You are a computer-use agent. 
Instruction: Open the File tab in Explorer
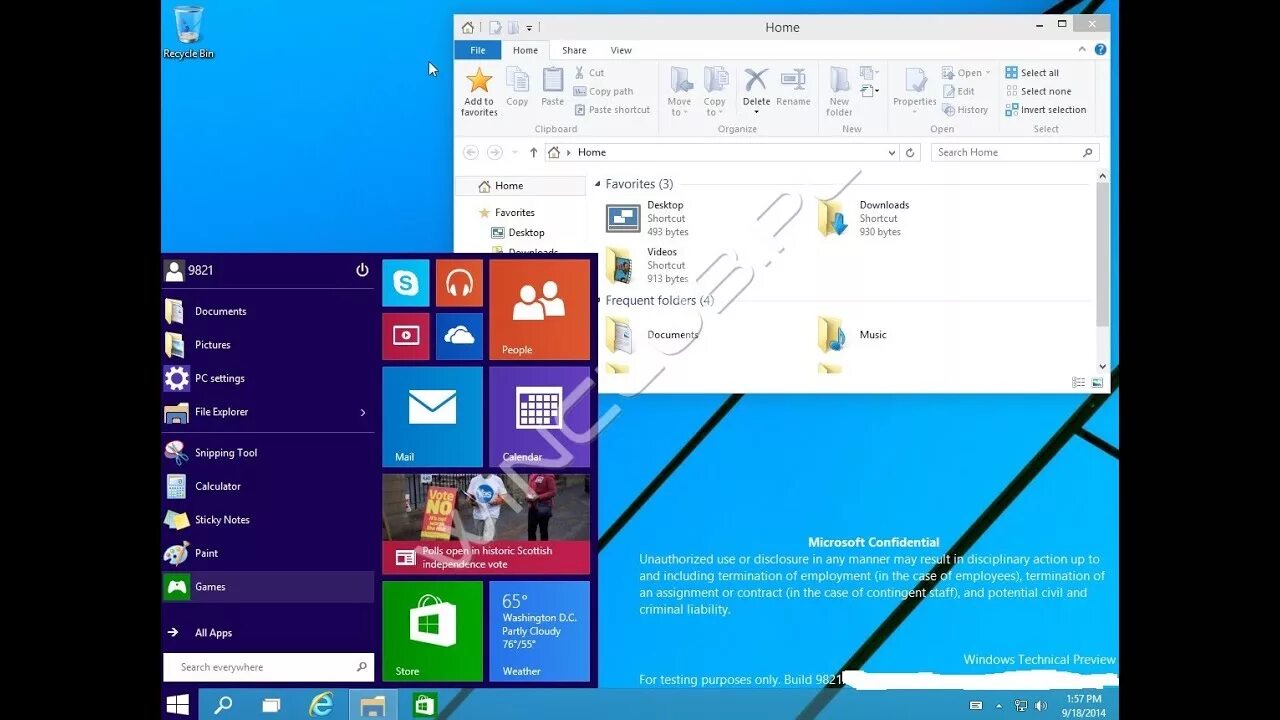[x=478, y=50]
